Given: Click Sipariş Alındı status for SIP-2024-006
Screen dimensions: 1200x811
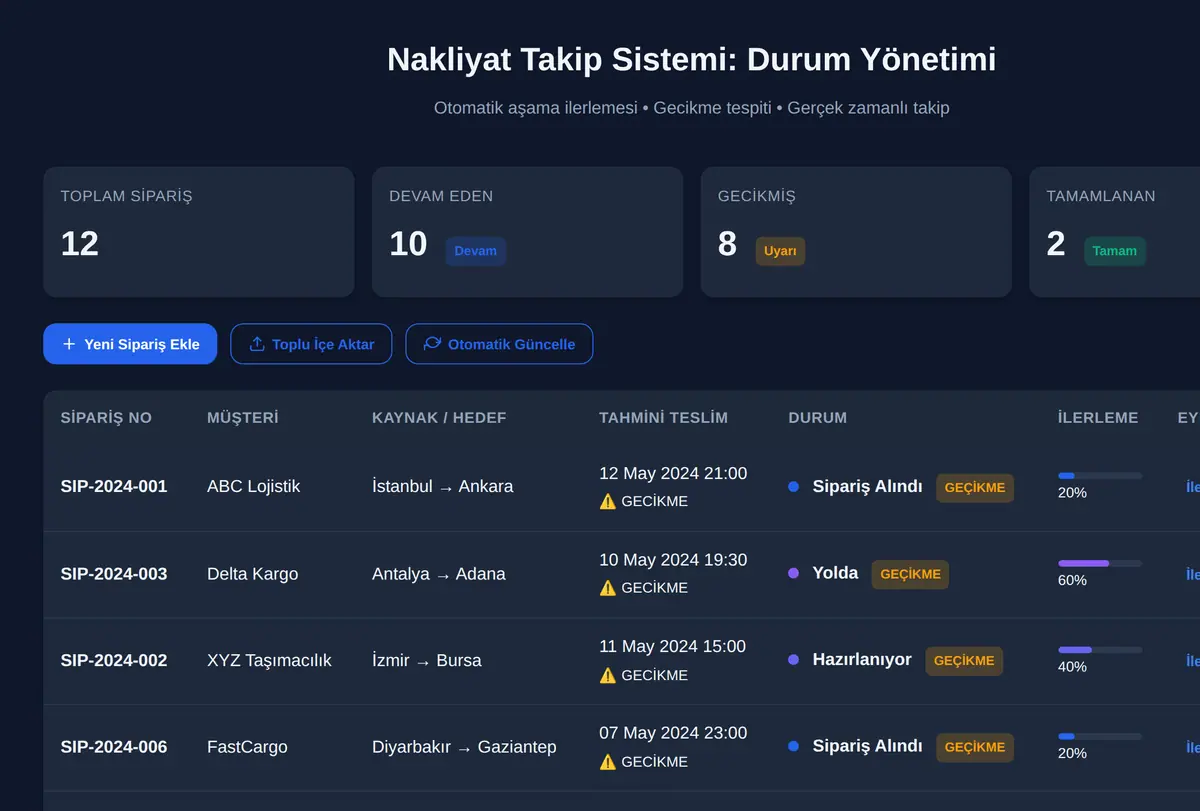Looking at the screenshot, I should [867, 746].
